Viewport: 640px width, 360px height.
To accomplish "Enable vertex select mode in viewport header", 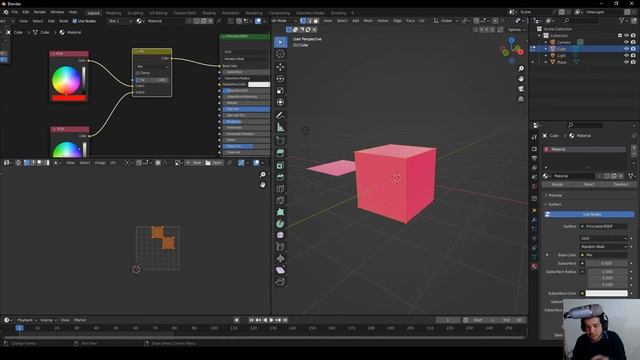I will click(303, 21).
